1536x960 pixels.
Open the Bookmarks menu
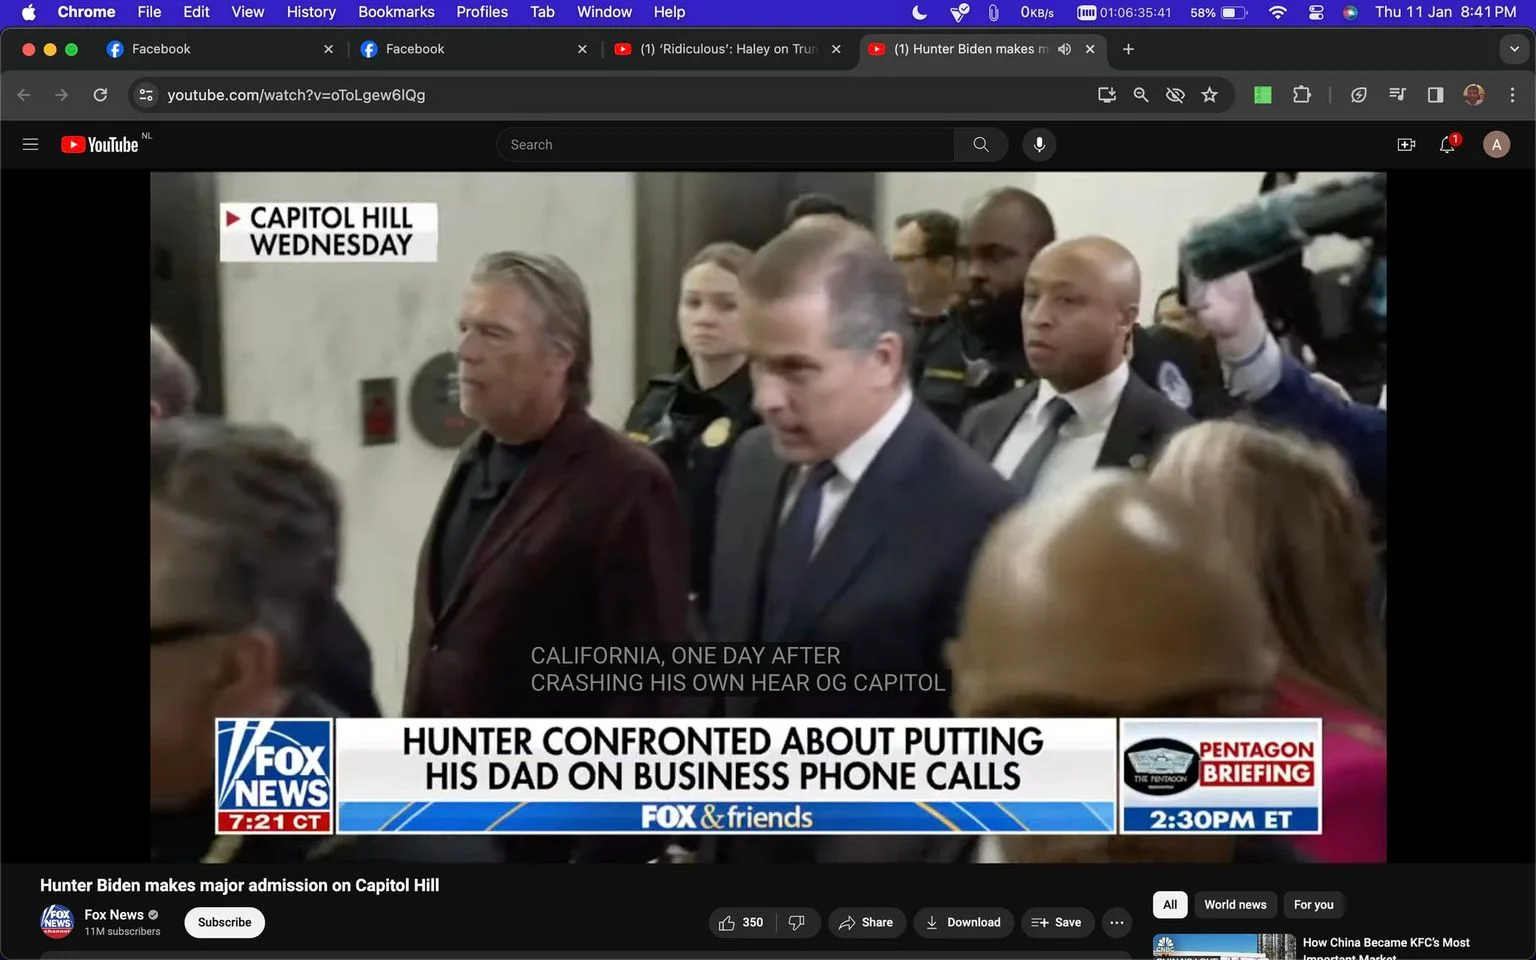396,12
